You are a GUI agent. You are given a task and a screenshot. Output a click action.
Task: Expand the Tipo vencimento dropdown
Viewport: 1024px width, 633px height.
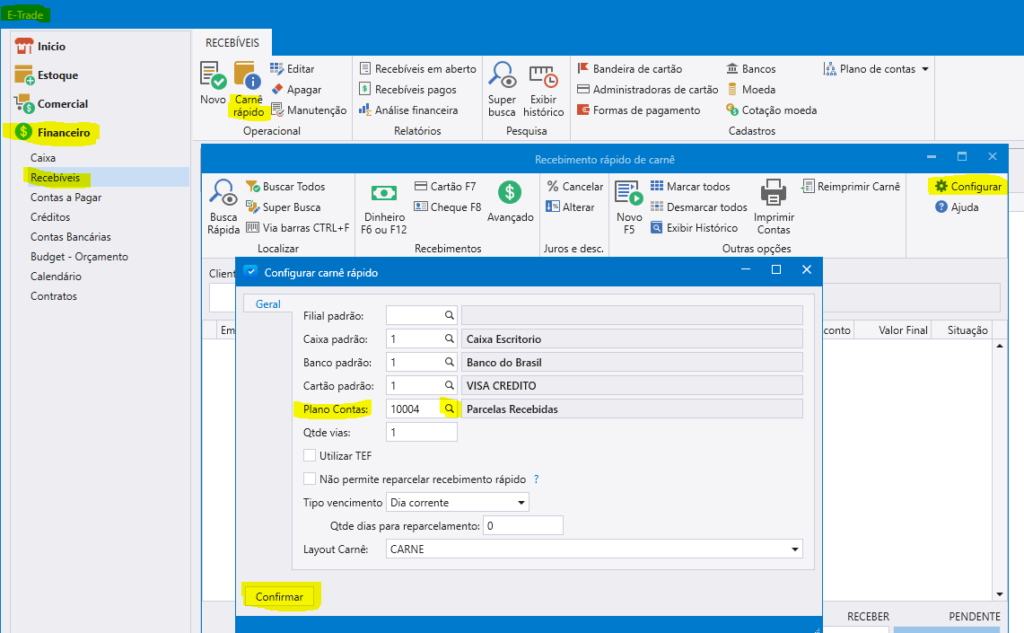click(x=521, y=502)
